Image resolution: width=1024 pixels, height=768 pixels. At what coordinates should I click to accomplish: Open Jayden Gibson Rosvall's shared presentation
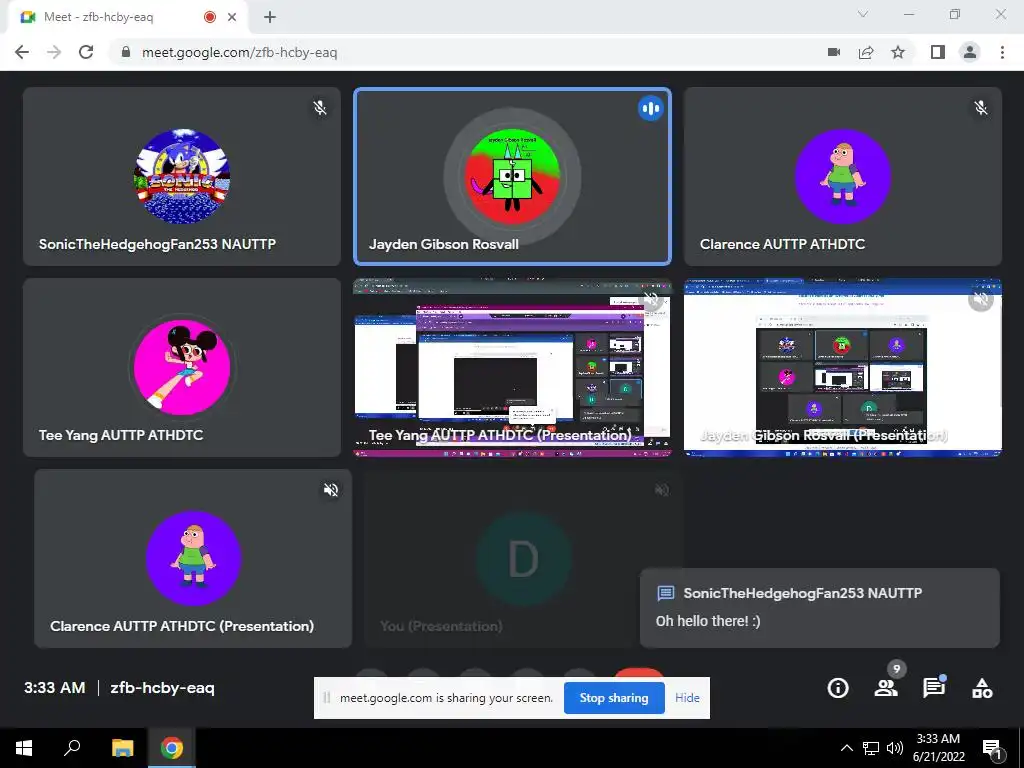click(842, 367)
